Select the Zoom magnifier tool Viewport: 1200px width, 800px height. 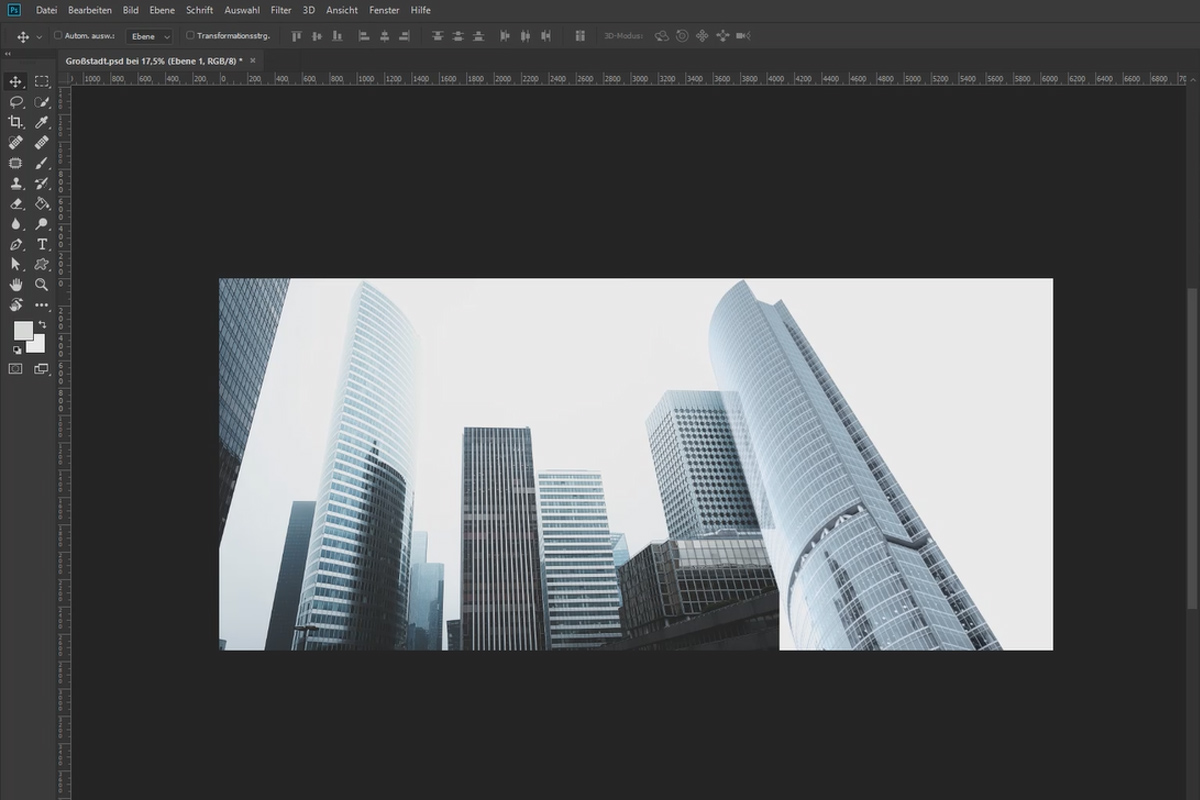point(42,285)
